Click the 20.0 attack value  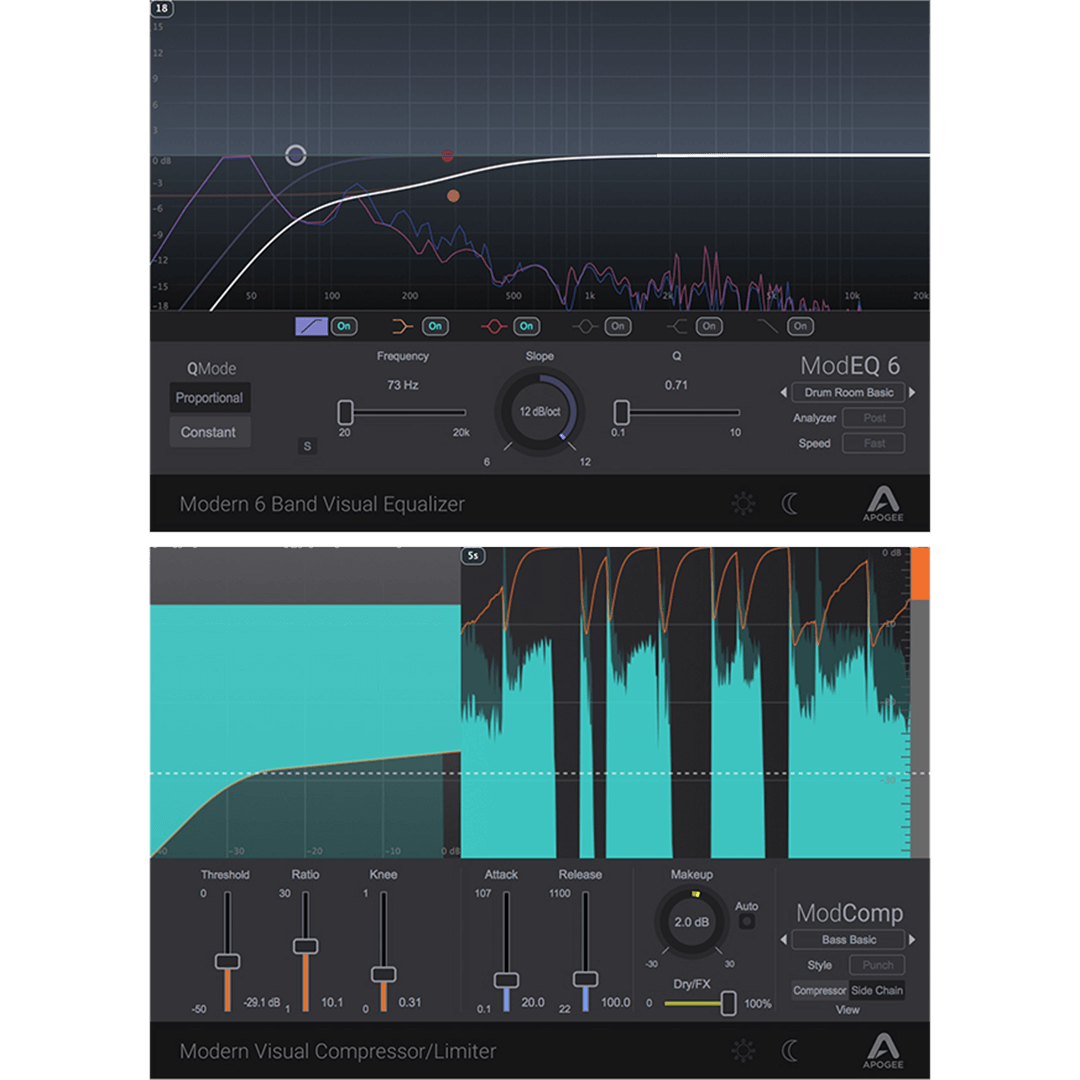click(x=533, y=1003)
